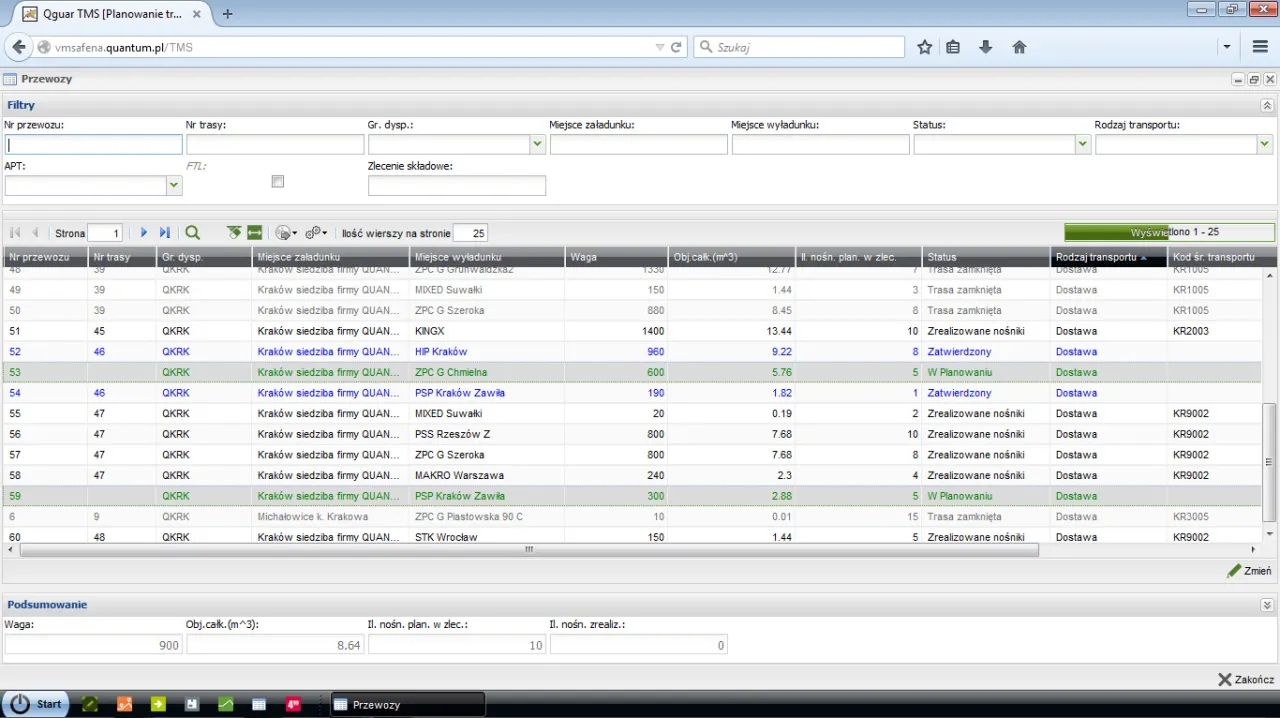Expand the Status filter dropdown
The height and width of the screenshot is (718, 1280).
click(1082, 145)
